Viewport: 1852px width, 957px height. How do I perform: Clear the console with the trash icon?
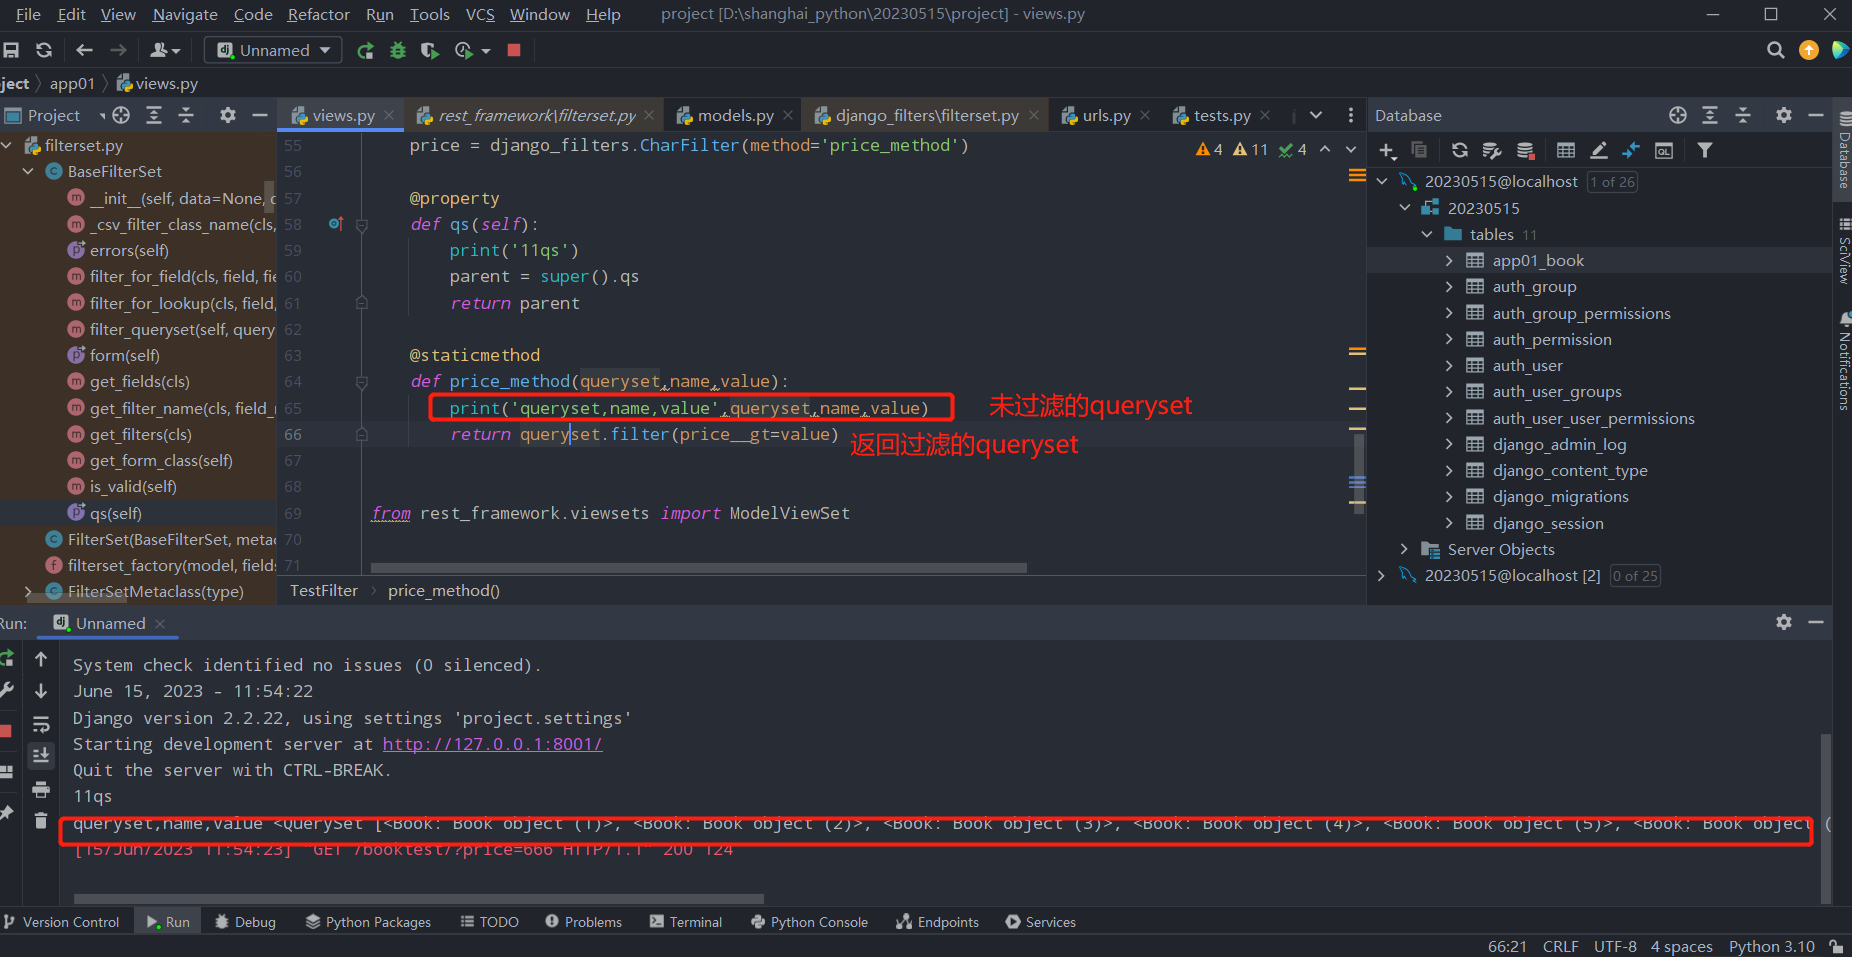(x=41, y=821)
